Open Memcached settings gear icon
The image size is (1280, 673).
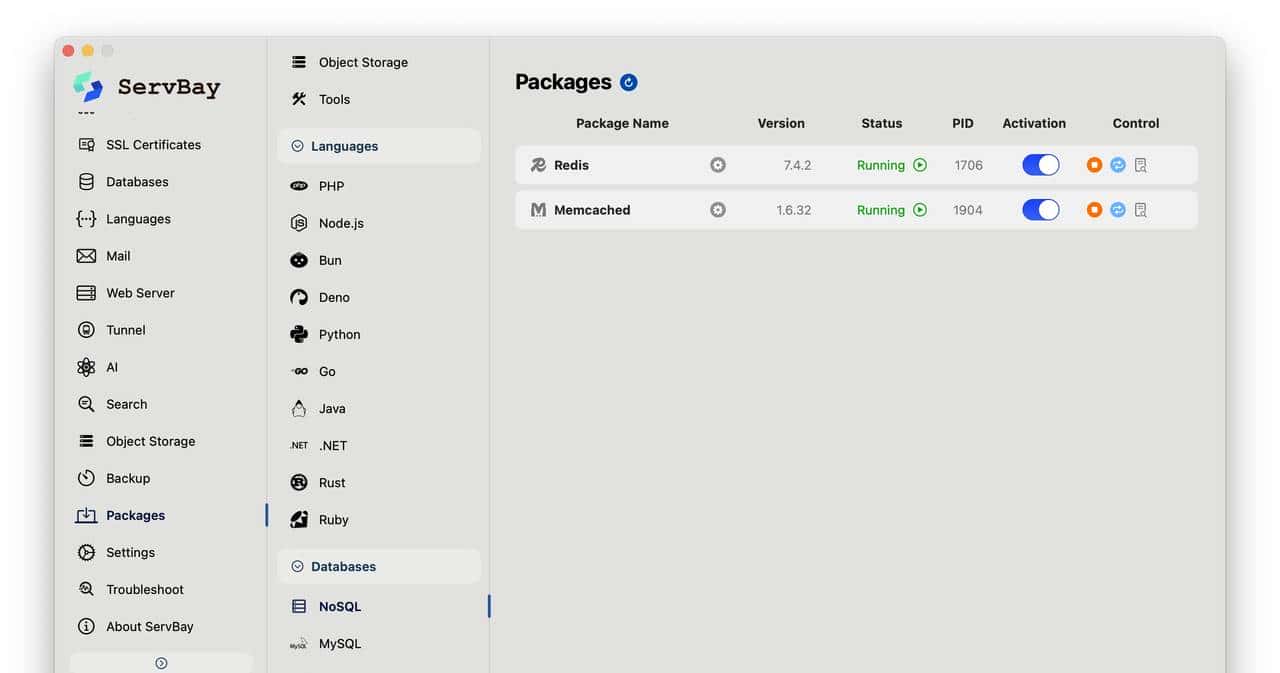718,210
